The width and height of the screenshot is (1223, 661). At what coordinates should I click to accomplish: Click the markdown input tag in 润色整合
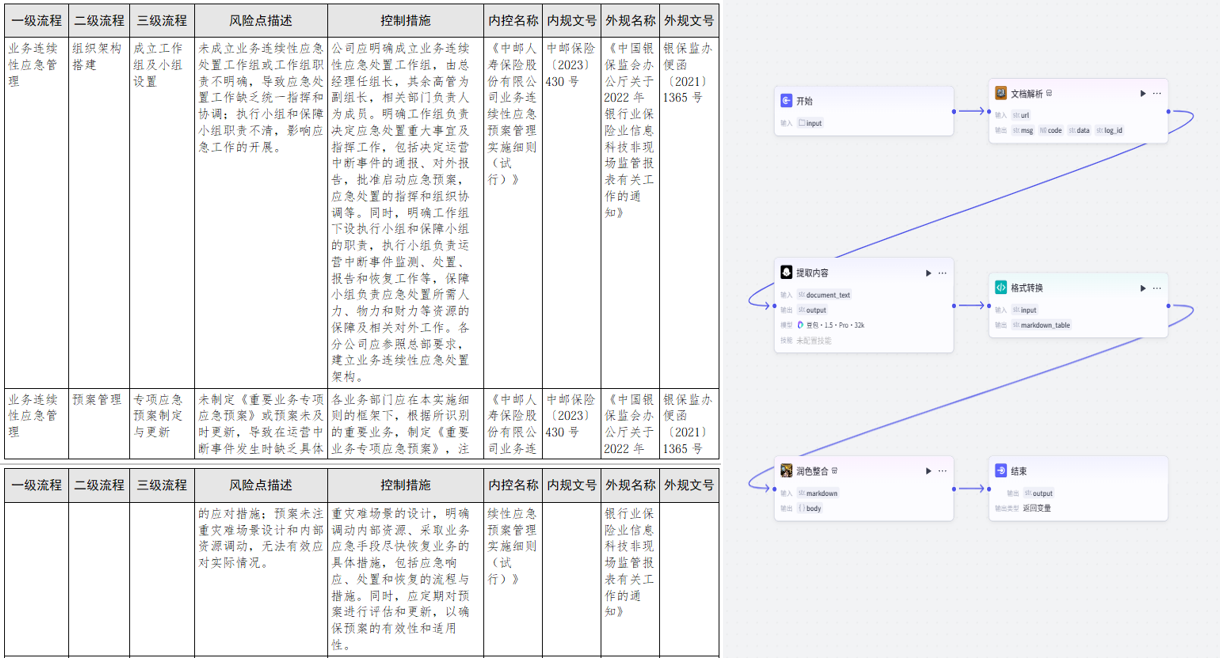coord(818,493)
